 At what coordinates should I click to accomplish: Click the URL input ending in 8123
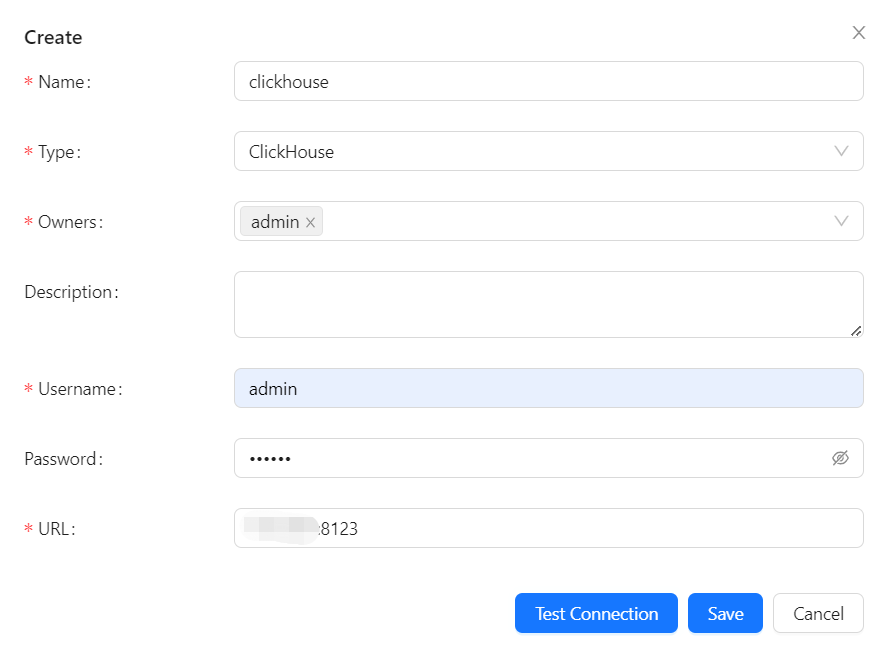[550, 528]
